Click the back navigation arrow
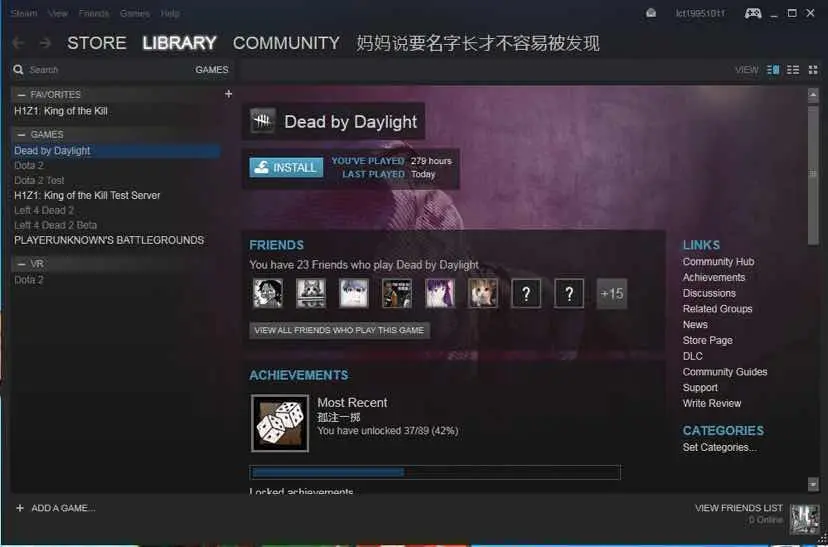 tap(18, 43)
